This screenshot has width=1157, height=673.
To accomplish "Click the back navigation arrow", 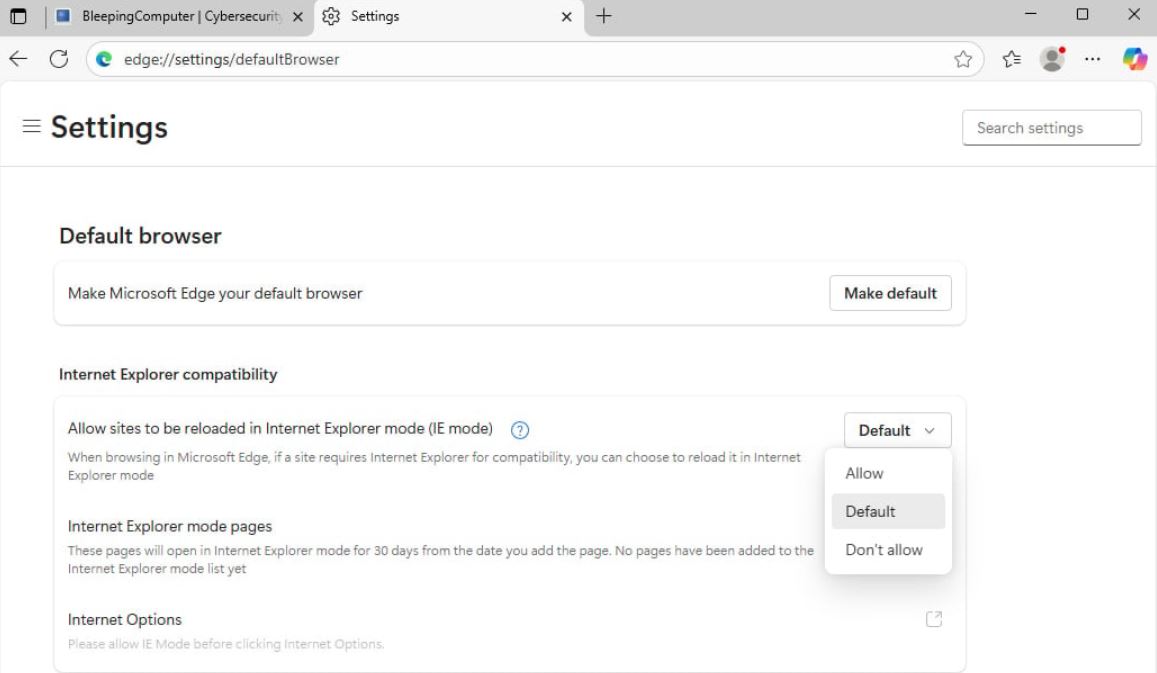I will [x=18, y=59].
